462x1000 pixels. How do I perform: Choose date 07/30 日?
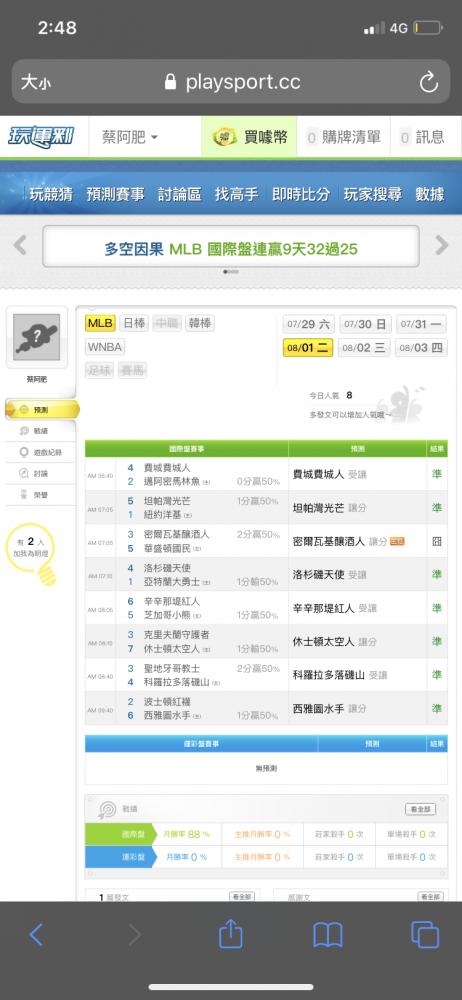pos(365,324)
